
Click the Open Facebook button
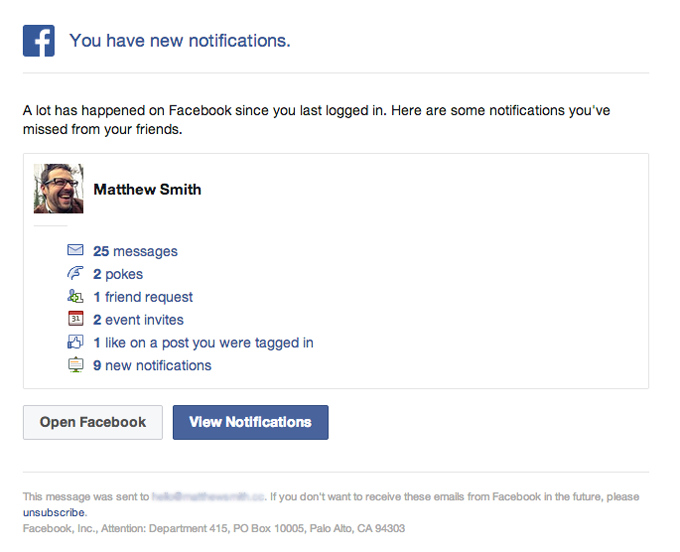click(x=93, y=422)
